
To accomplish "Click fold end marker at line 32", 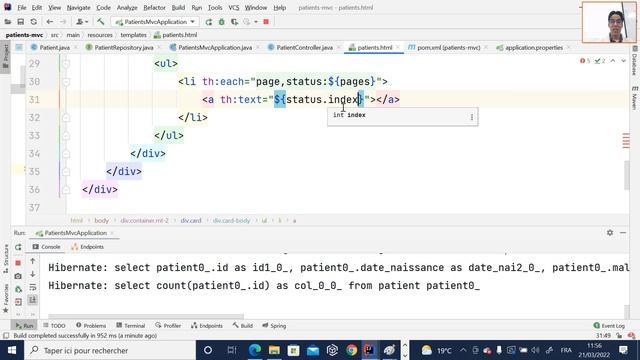I will (x=66, y=118).
